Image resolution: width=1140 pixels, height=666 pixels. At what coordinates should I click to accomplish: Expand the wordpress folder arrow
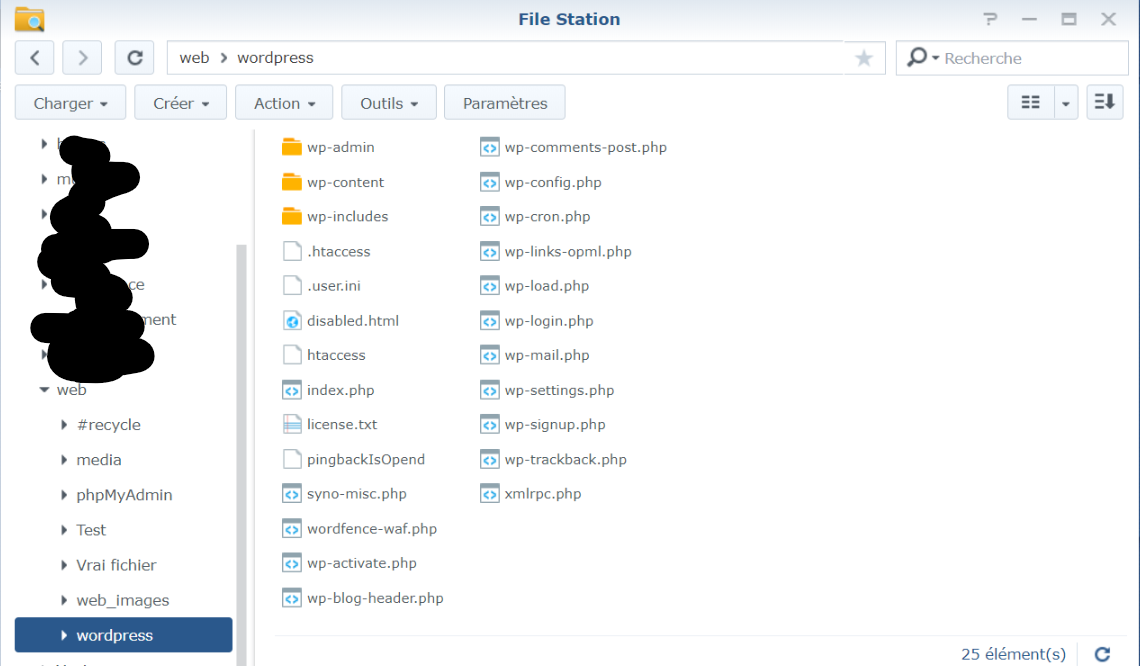tap(64, 635)
